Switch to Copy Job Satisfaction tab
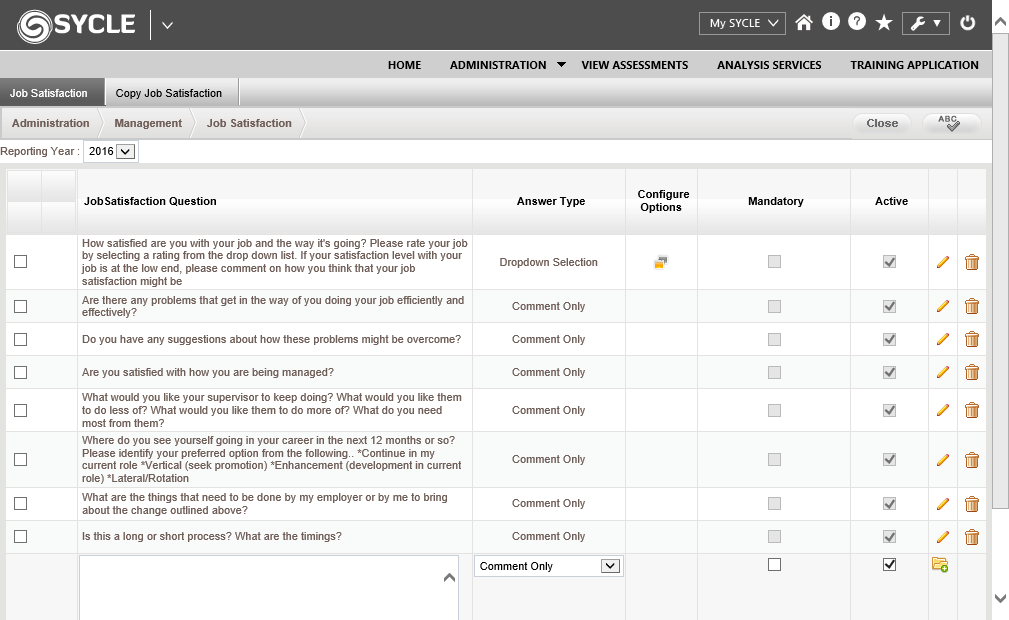Image resolution: width=1009 pixels, height=620 pixels. tap(169, 93)
